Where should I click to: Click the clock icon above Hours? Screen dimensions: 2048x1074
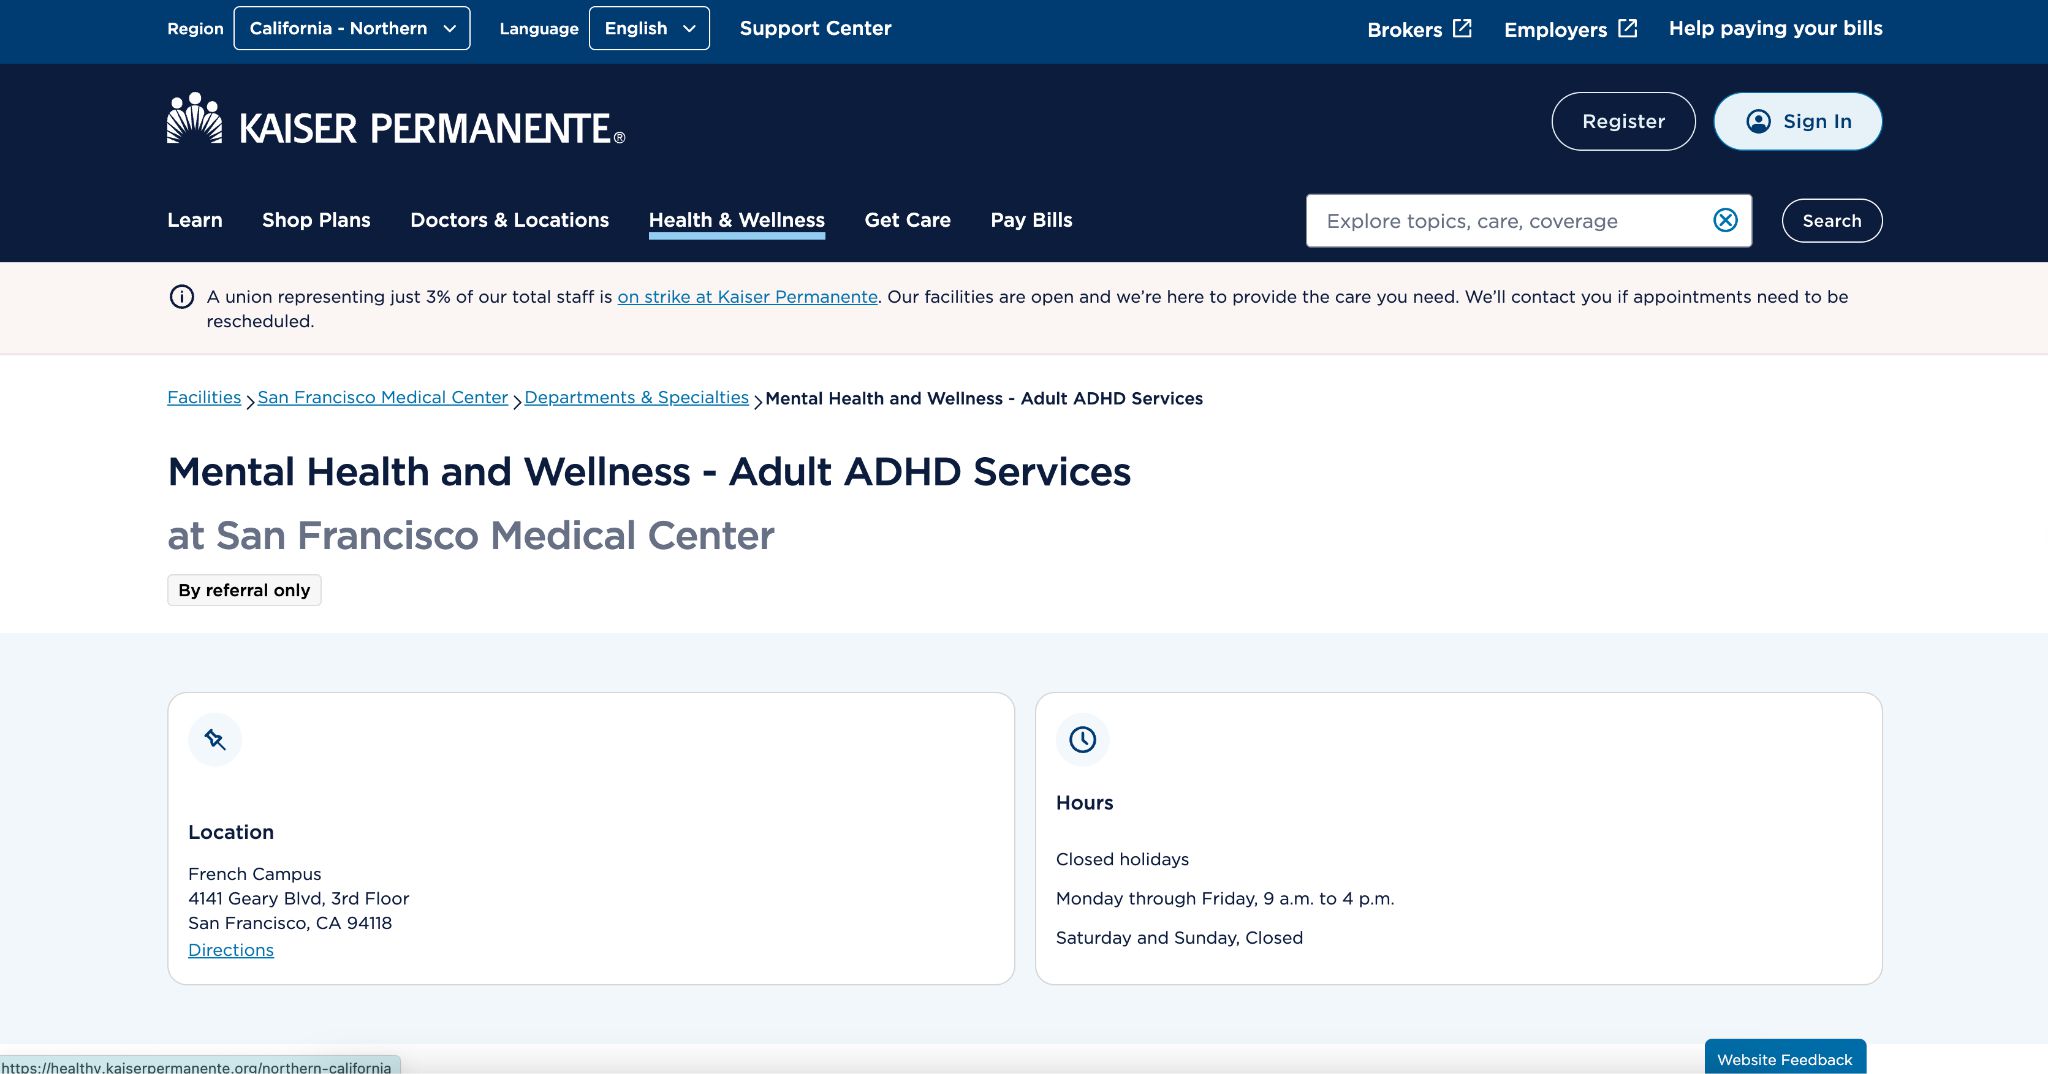tap(1082, 740)
